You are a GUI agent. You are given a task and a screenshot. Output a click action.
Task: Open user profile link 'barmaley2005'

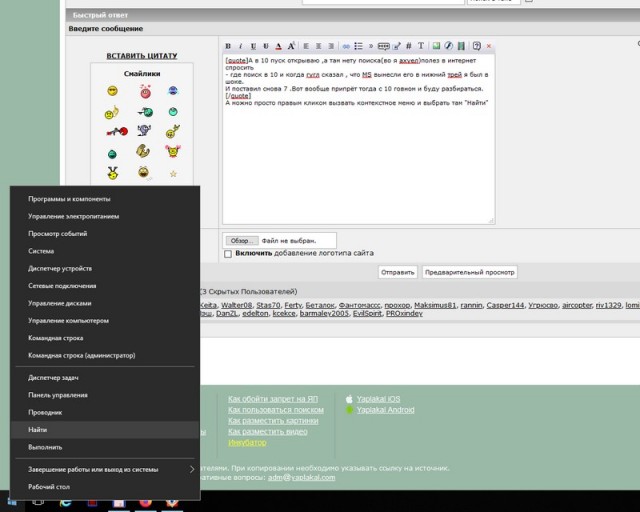click(324, 313)
